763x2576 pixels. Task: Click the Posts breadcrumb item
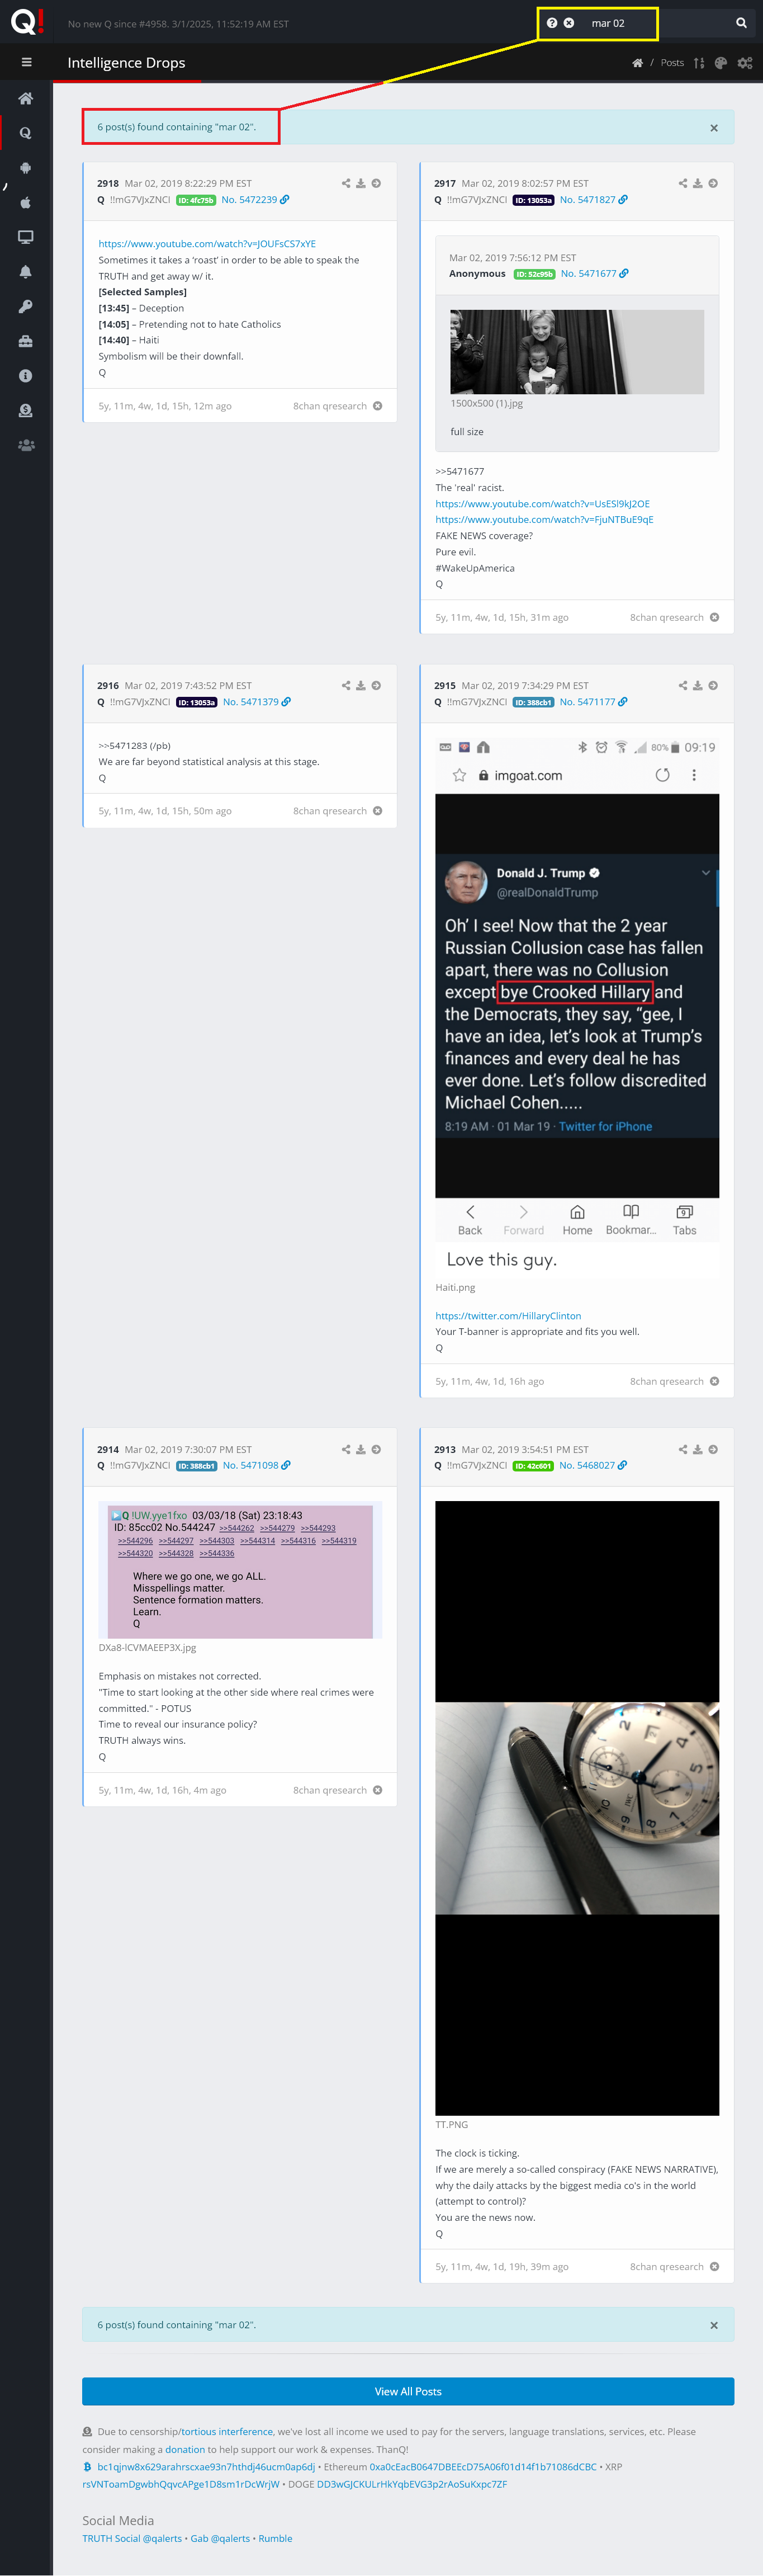click(672, 63)
